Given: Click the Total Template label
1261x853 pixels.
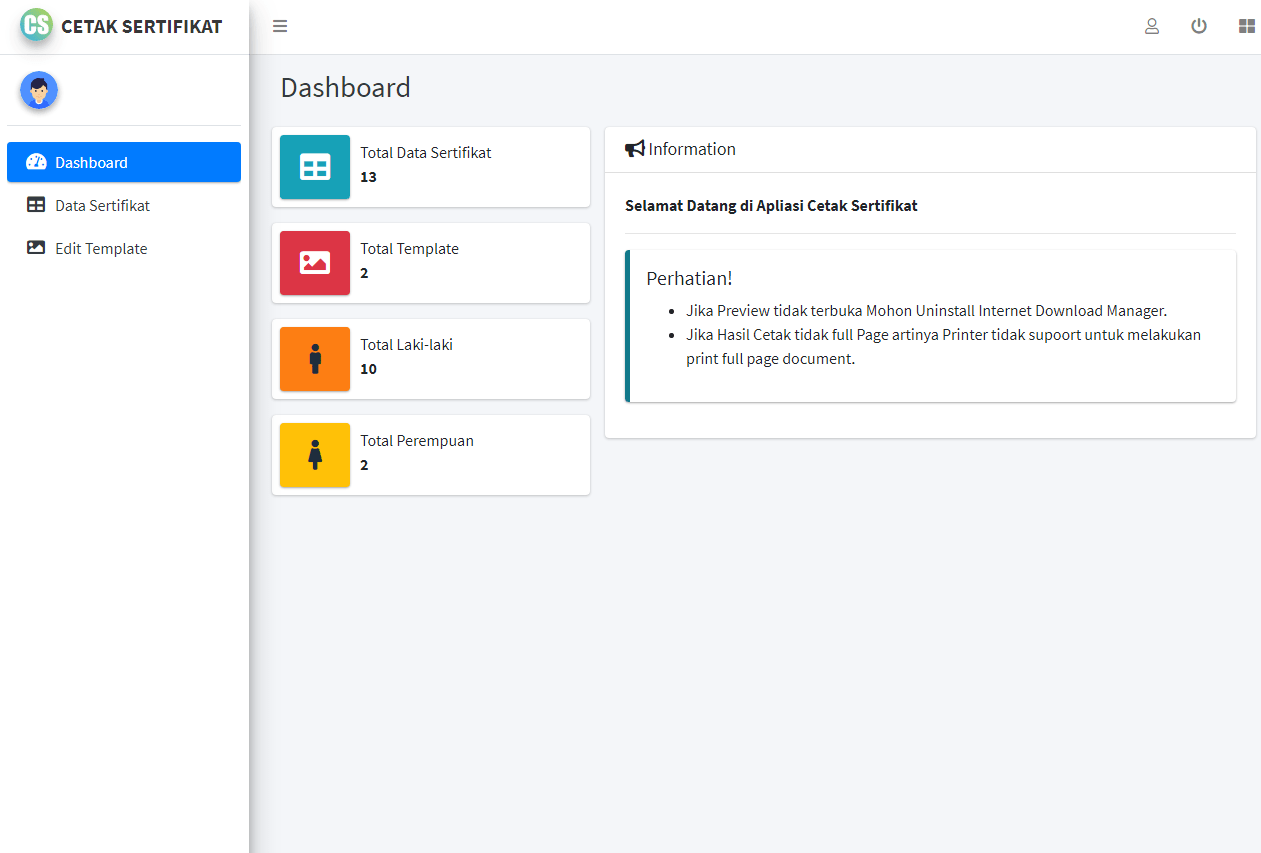Looking at the screenshot, I should 410,249.
